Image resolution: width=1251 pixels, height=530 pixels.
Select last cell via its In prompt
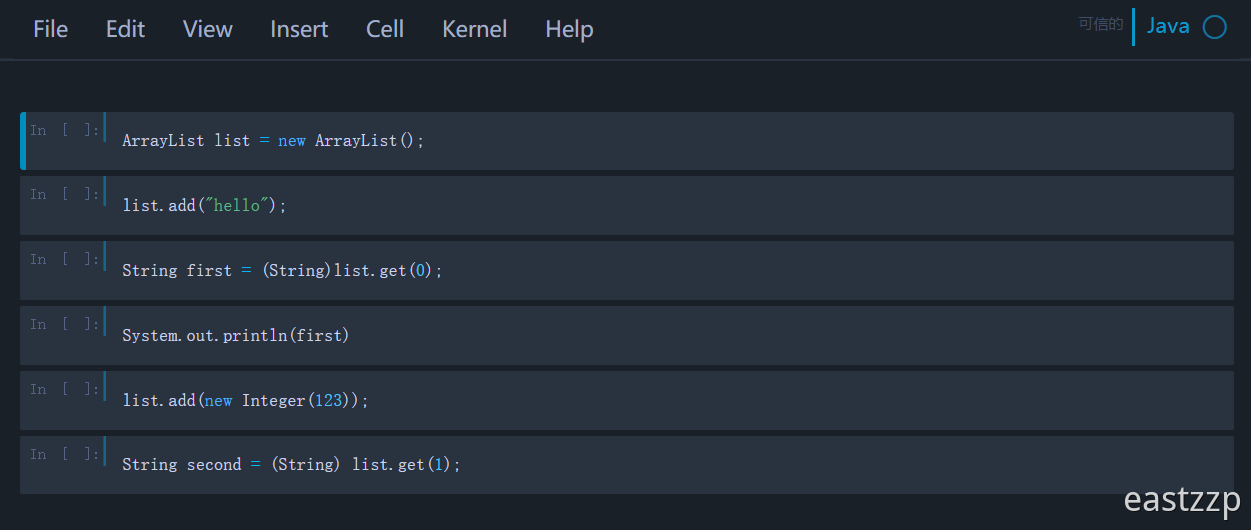(64, 455)
